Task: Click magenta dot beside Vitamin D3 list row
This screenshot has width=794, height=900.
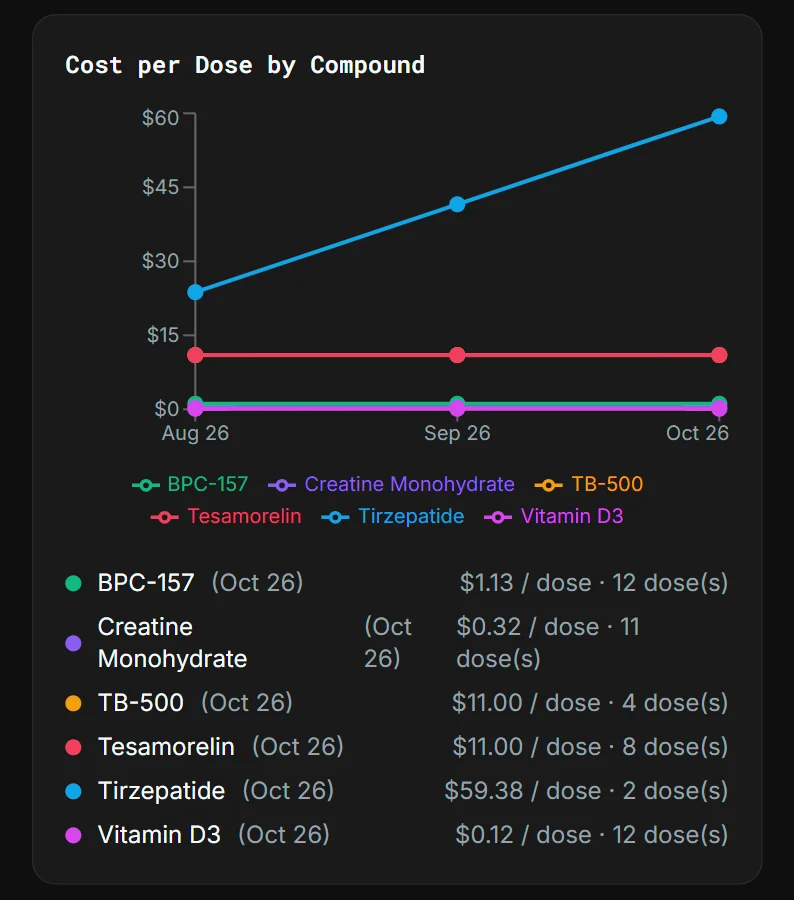Action: [x=73, y=835]
